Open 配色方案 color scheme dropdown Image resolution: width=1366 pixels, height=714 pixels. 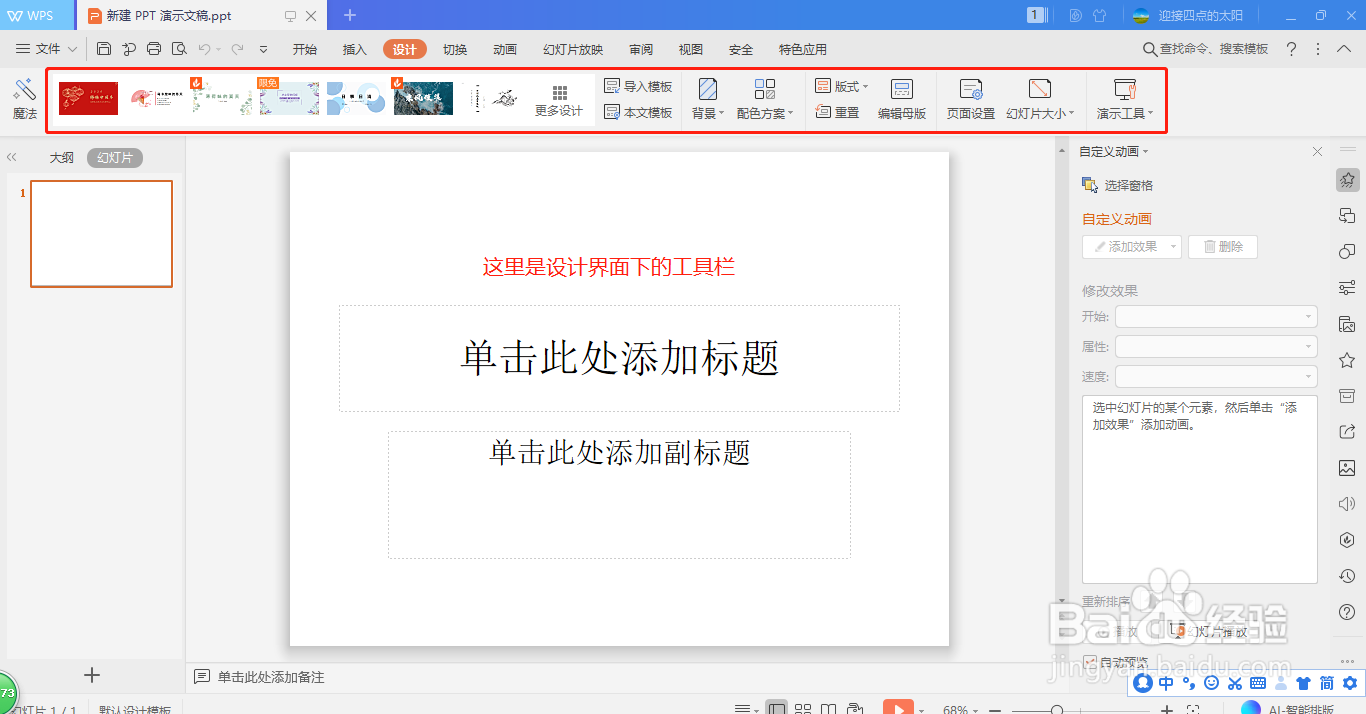[x=765, y=101]
